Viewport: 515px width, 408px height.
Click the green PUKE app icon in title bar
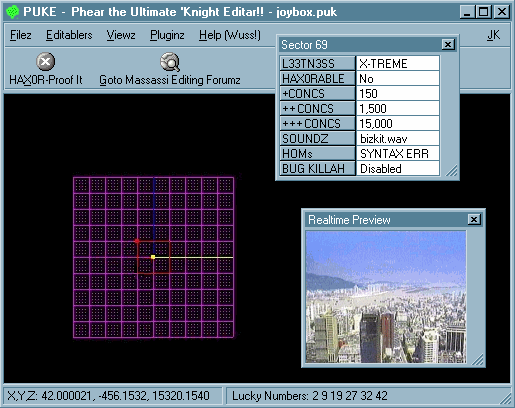[13, 12]
